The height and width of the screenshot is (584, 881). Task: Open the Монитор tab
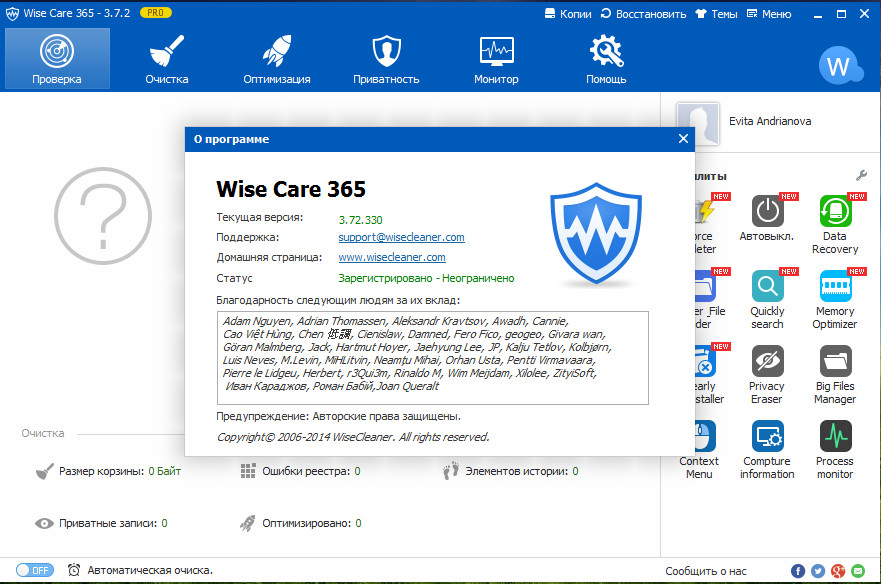(x=496, y=59)
